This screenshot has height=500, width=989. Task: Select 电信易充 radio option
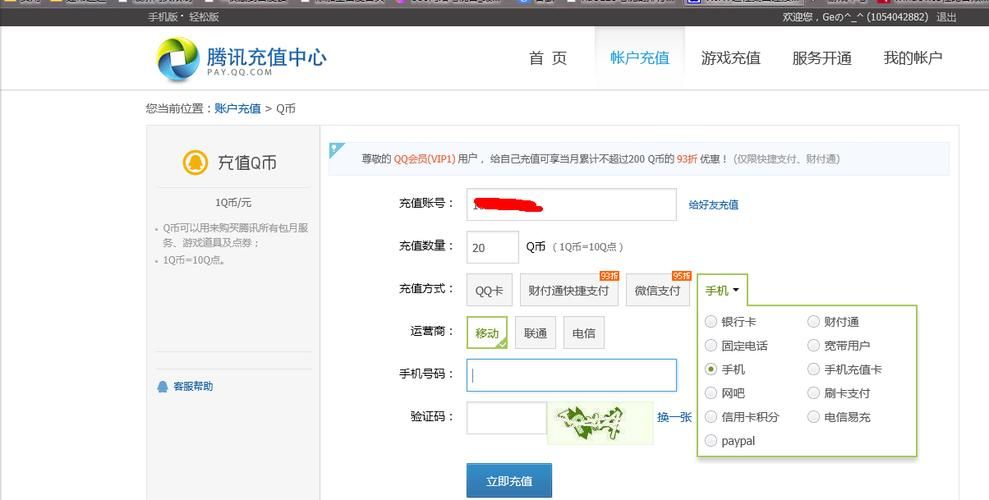[814, 417]
